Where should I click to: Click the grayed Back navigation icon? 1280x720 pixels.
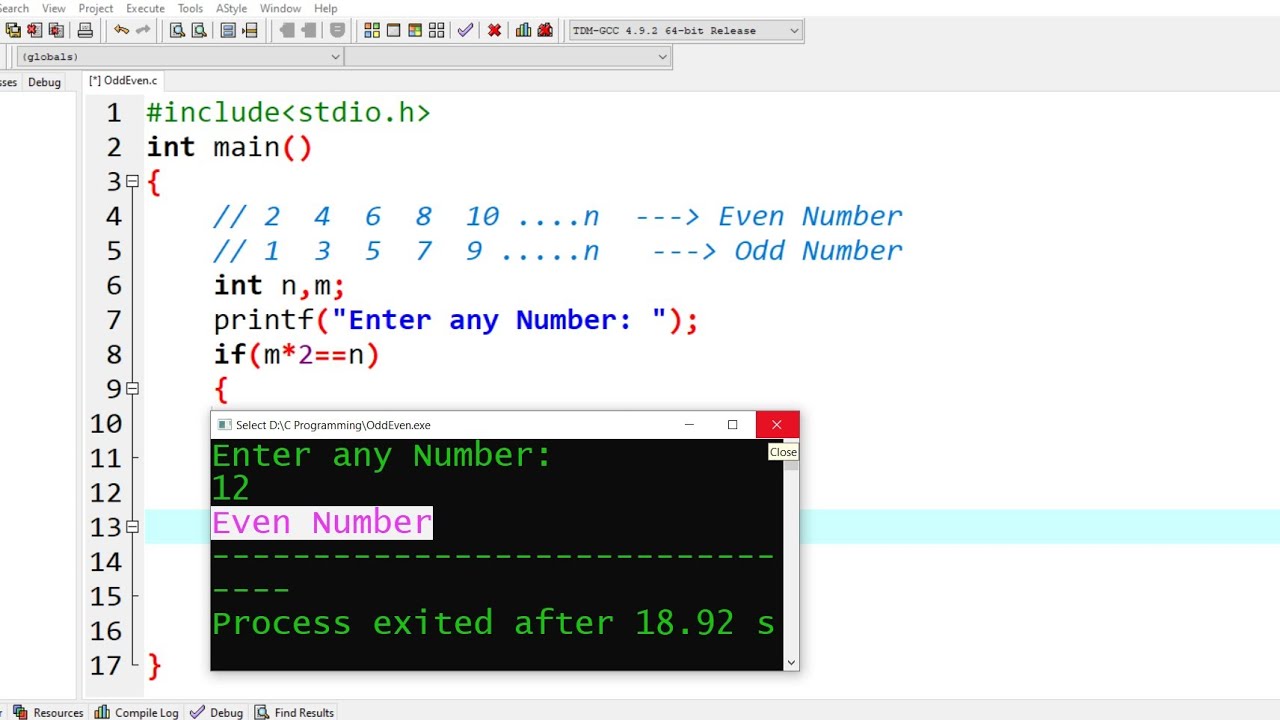click(286, 30)
